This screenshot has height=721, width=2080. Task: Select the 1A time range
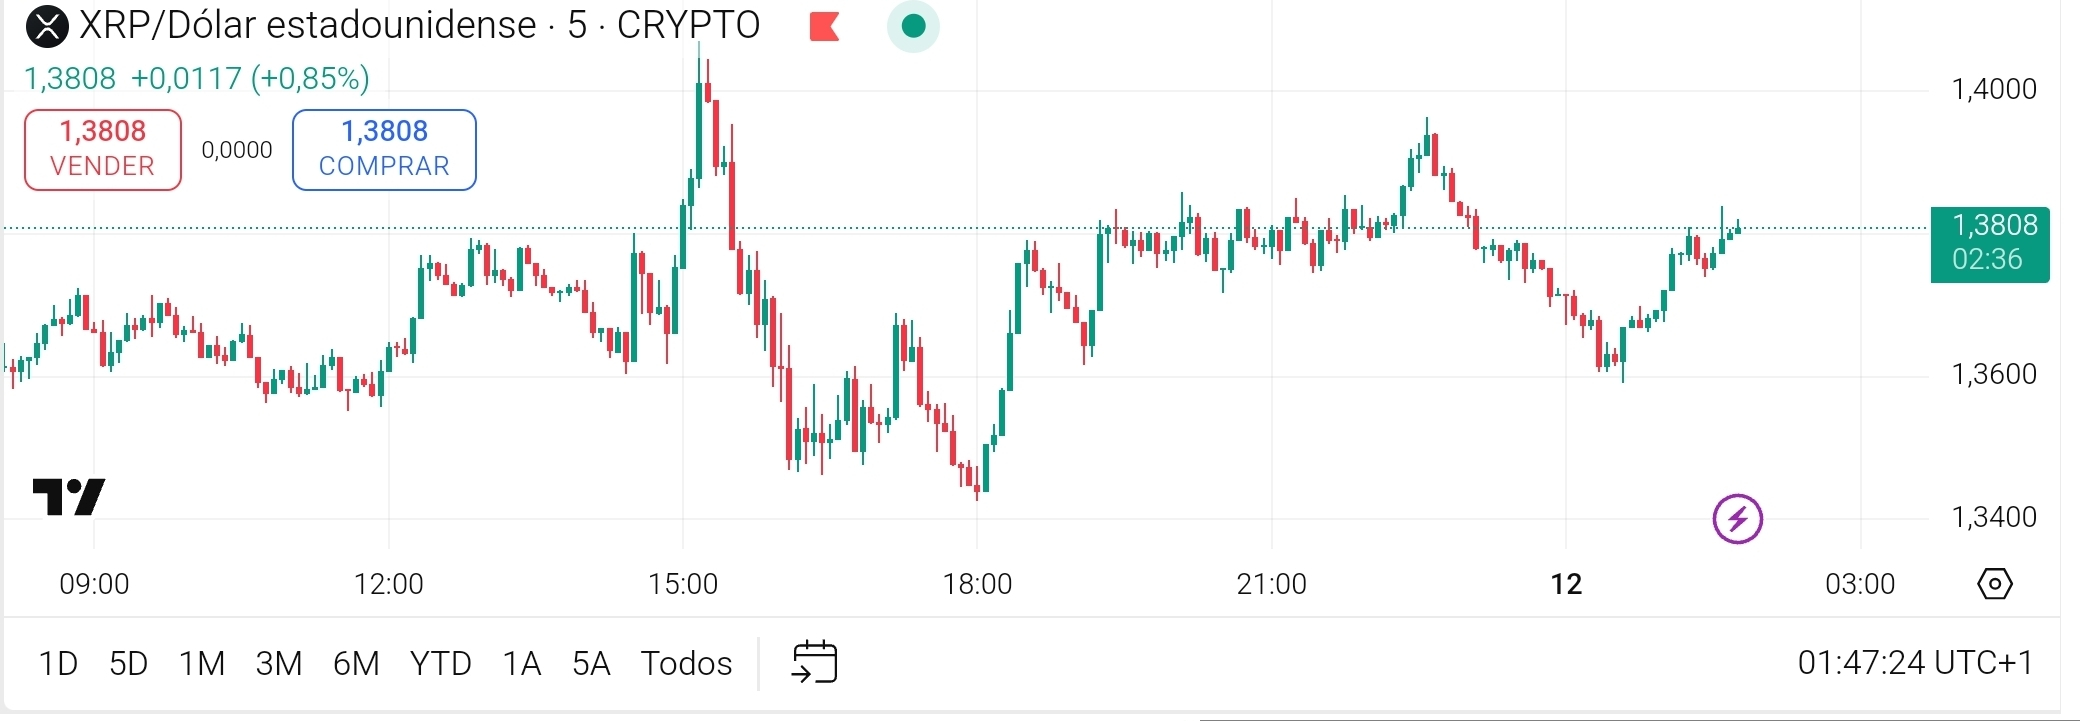pyautogui.click(x=521, y=663)
